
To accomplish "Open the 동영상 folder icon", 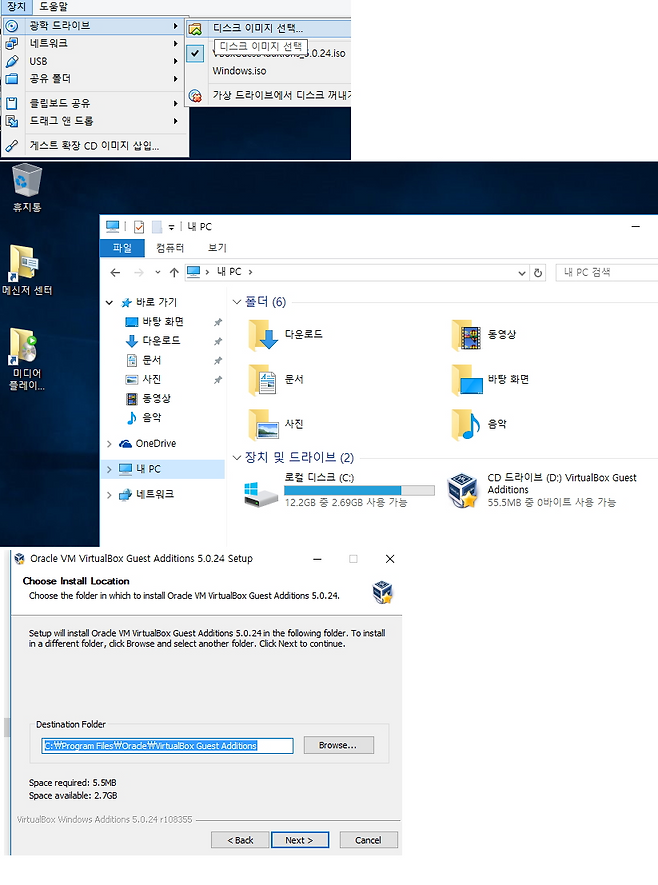I will pyautogui.click(x=466, y=336).
